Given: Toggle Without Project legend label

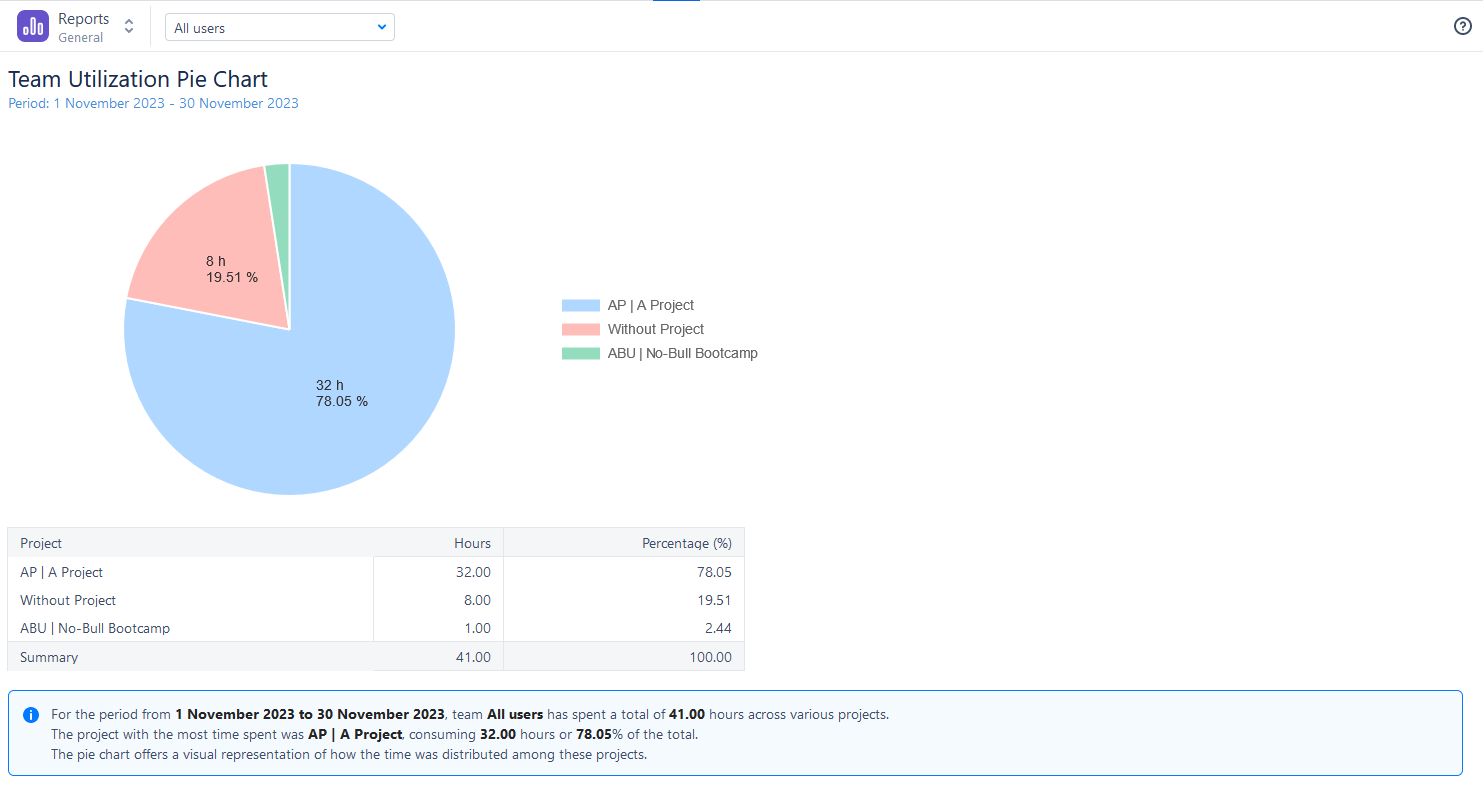Looking at the screenshot, I should 656,329.
